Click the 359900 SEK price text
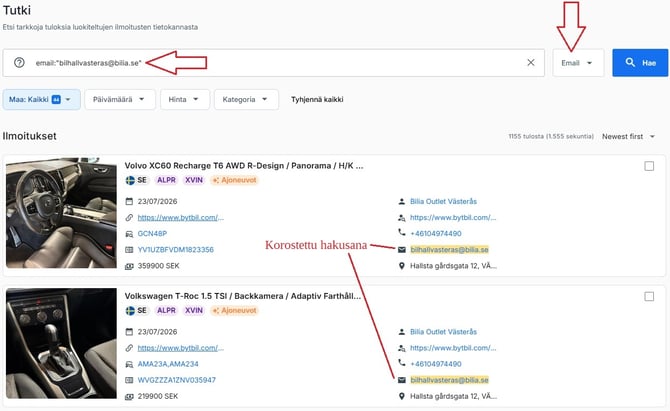670x411 pixels. [x=159, y=266]
